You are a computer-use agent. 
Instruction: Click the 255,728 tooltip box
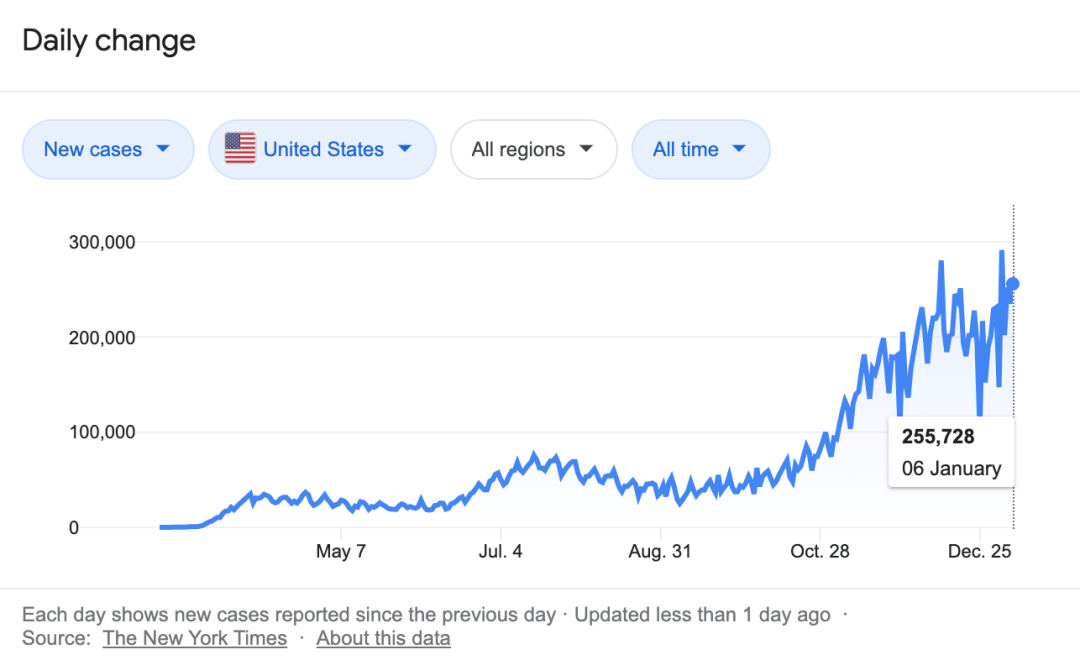point(951,452)
